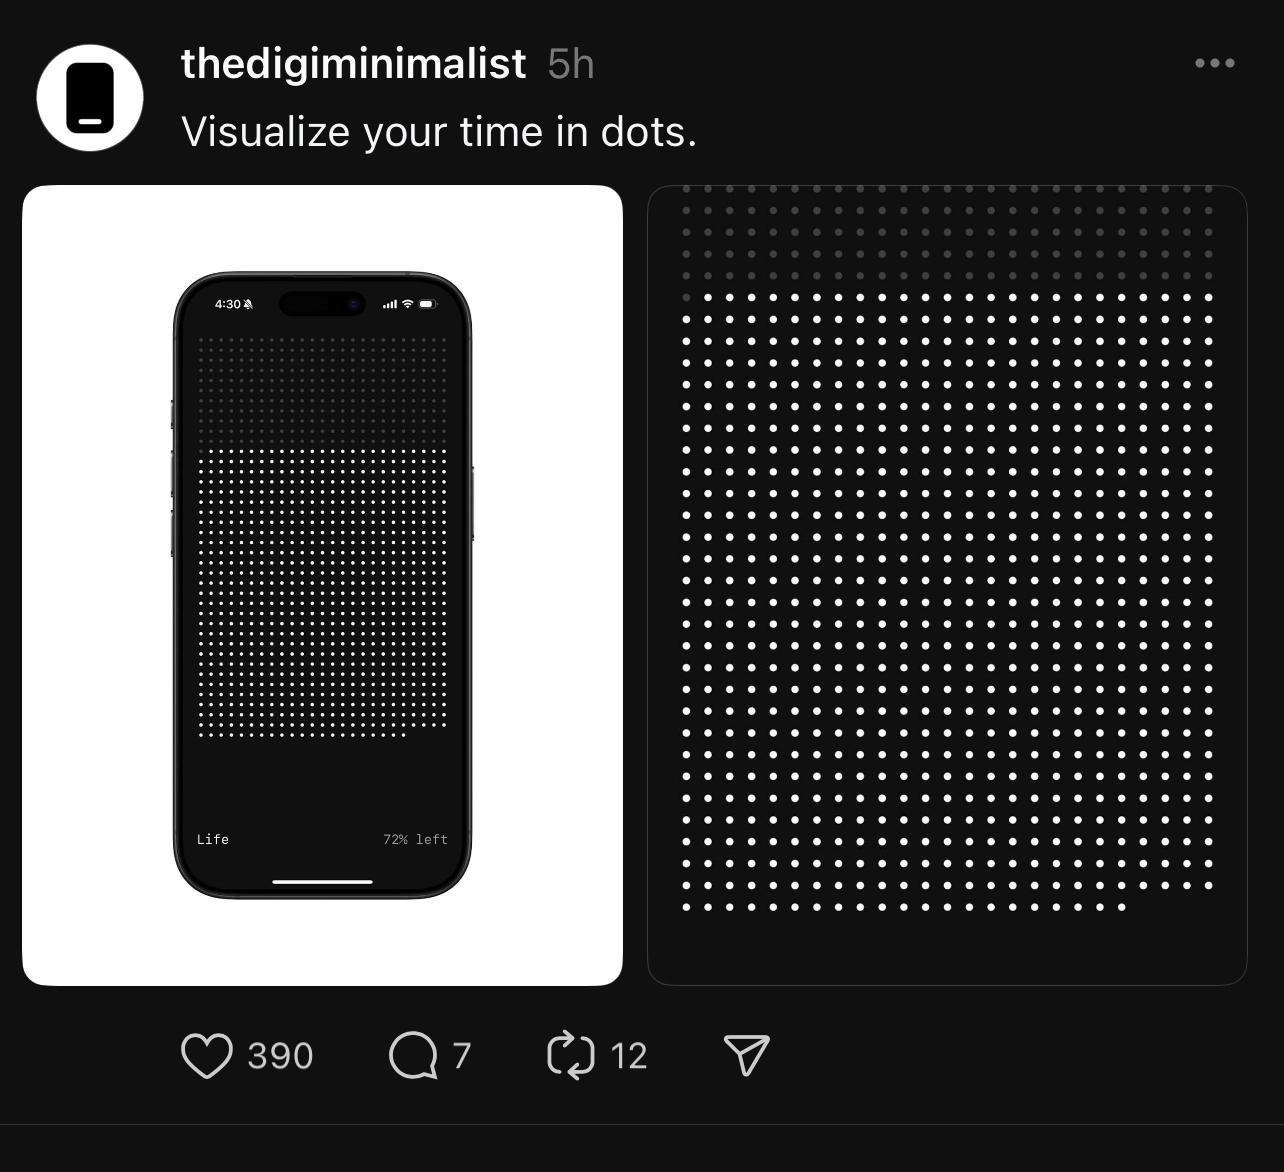
Task: Click the "Life" label in the phone mockup
Action: pos(213,839)
